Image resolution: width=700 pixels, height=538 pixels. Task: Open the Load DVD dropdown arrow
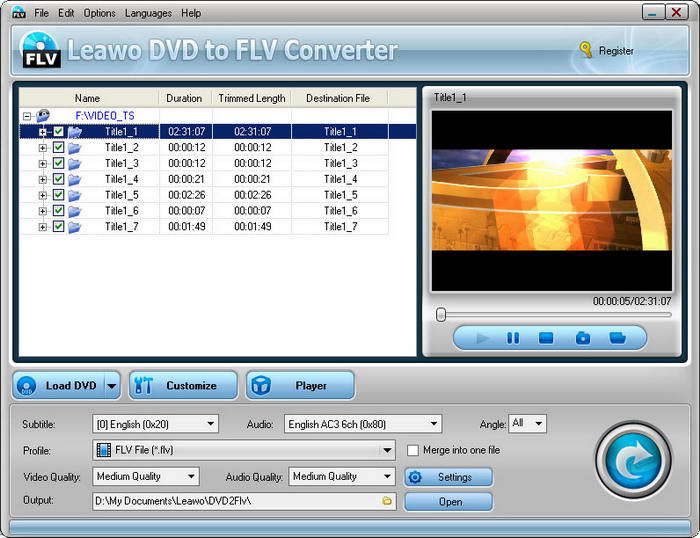point(112,386)
